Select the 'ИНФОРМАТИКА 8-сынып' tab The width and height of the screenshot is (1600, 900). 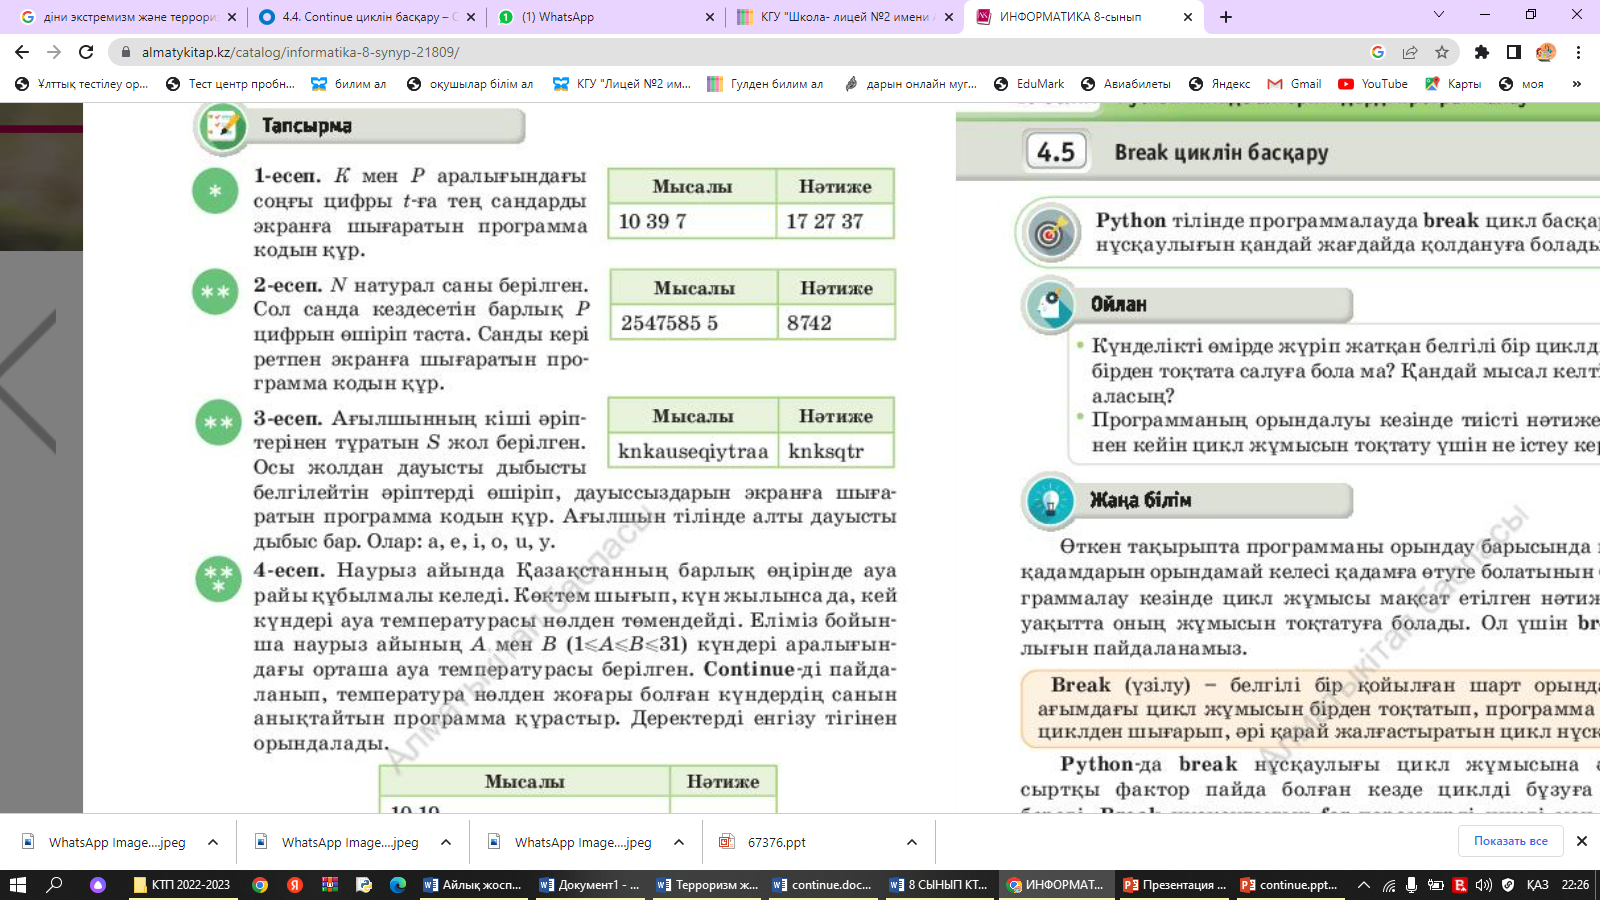[1083, 17]
